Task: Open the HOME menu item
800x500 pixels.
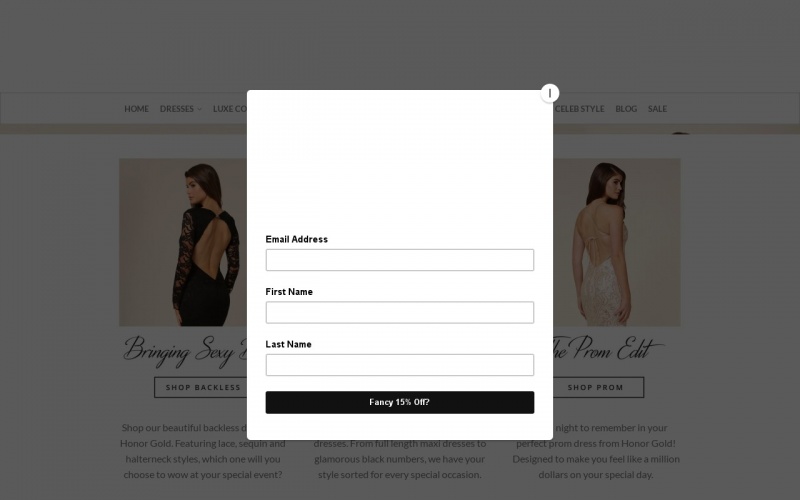Action: pyautogui.click(x=136, y=109)
